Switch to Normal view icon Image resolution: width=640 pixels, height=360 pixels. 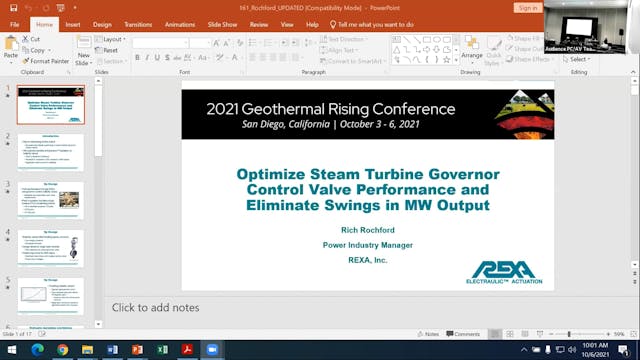[x=495, y=334]
